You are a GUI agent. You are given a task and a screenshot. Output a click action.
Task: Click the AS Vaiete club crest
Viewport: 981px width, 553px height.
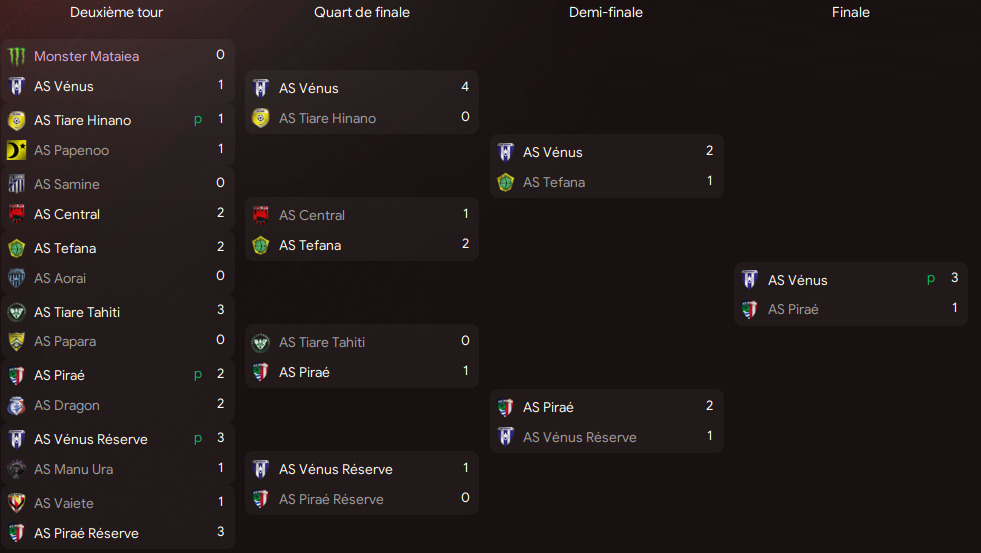tap(16, 503)
